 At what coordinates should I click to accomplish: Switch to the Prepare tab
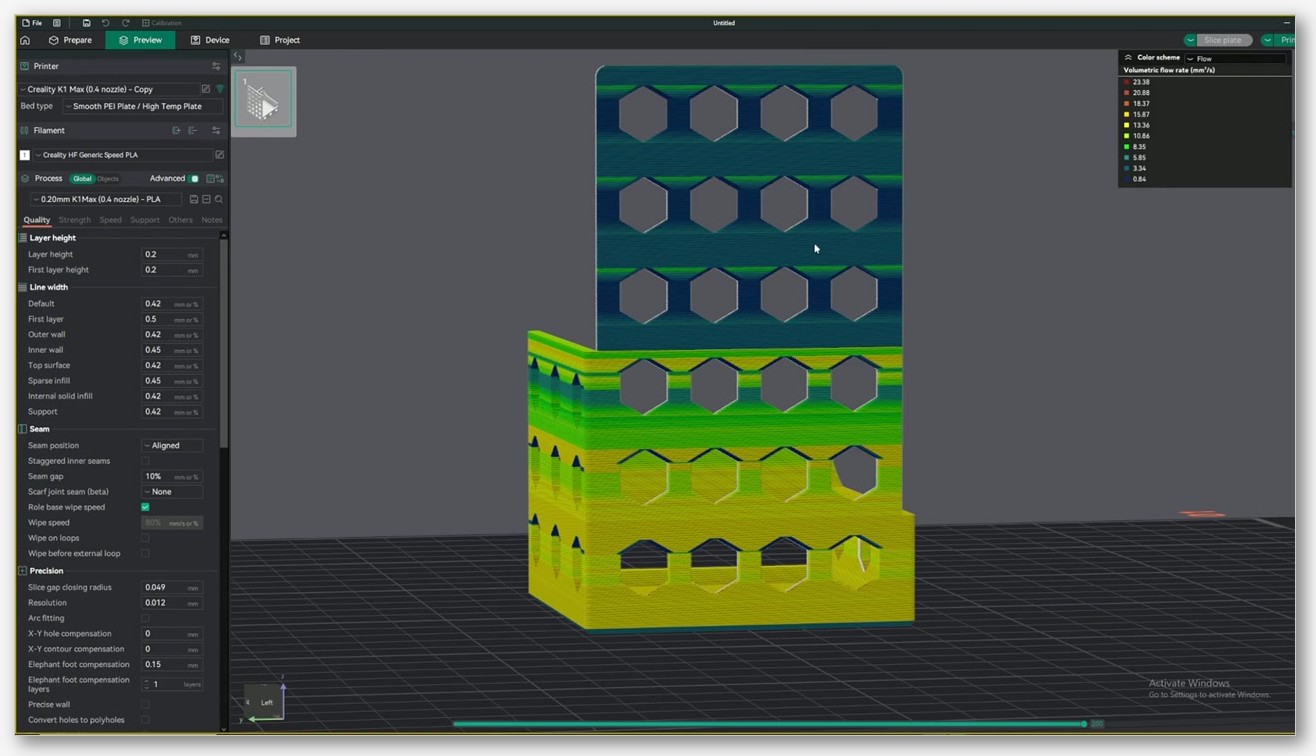pyautogui.click(x=70, y=40)
